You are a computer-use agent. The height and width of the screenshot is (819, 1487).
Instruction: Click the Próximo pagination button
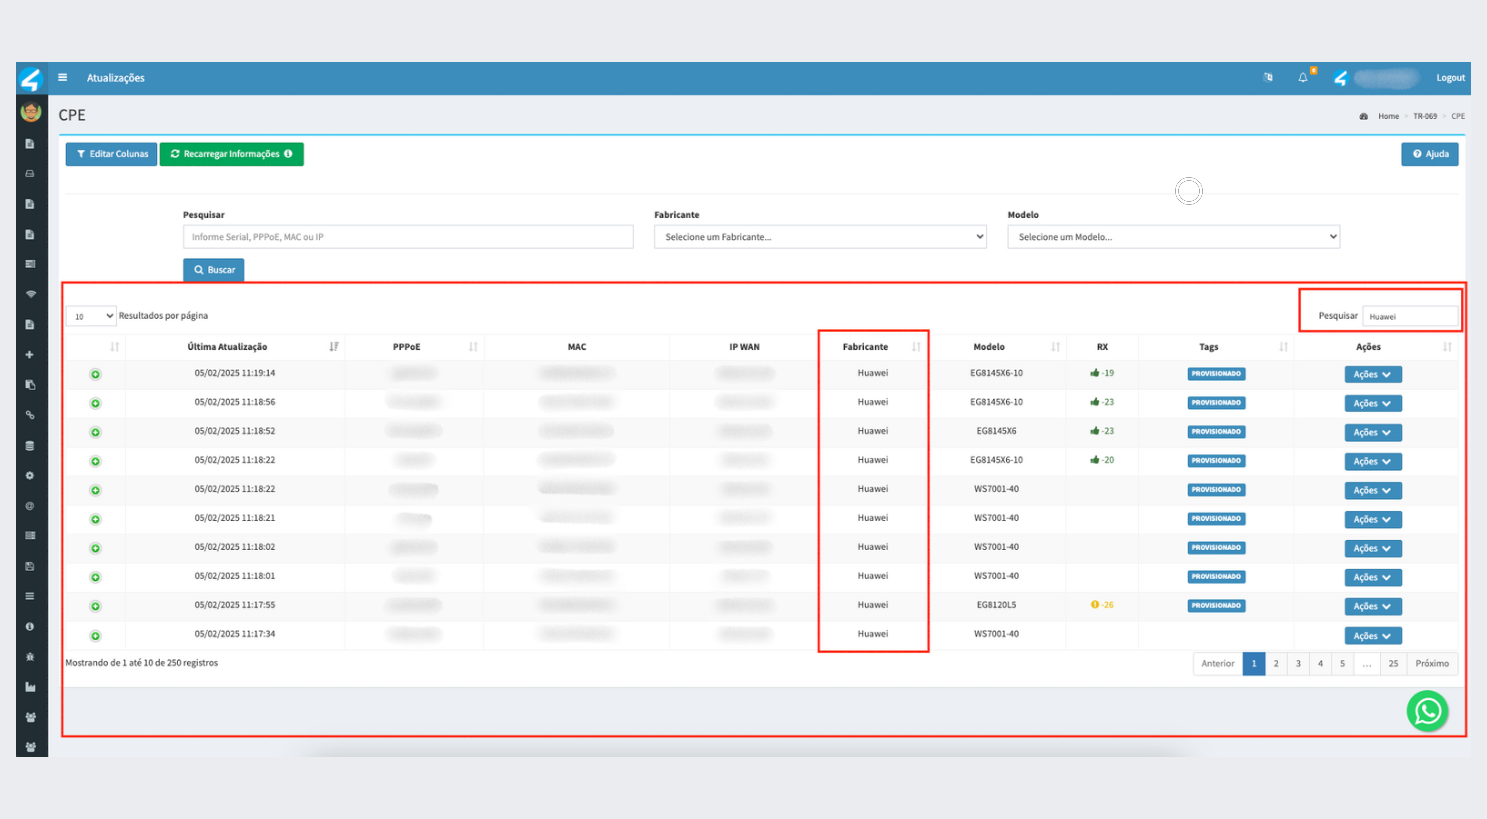point(1431,664)
